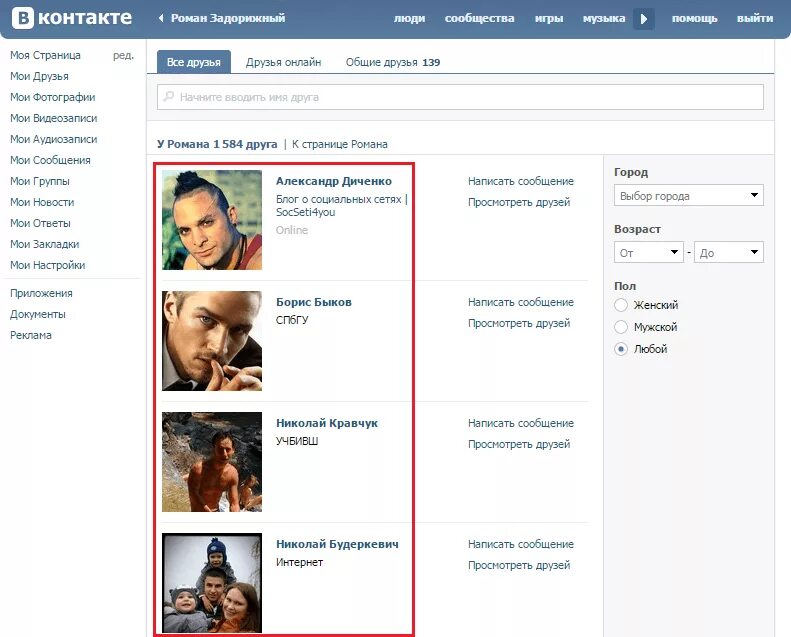Open Николай Кравчук profile name
The height and width of the screenshot is (637, 791).
(326, 423)
